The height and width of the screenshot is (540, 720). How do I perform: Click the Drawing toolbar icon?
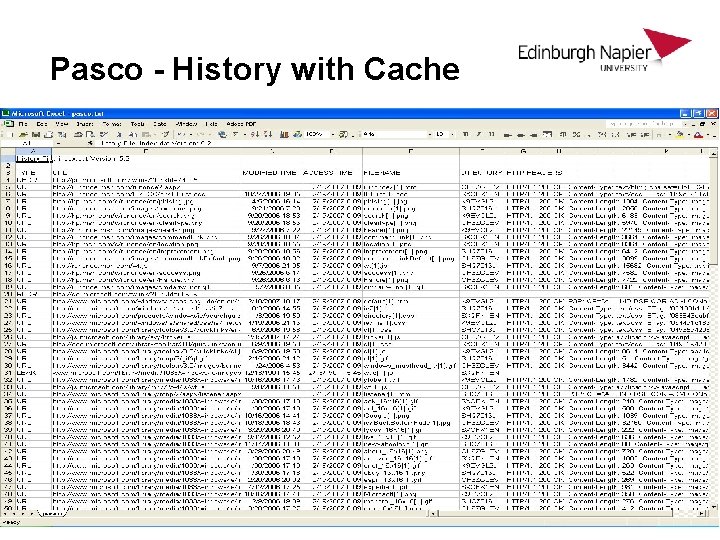[x=298, y=135]
